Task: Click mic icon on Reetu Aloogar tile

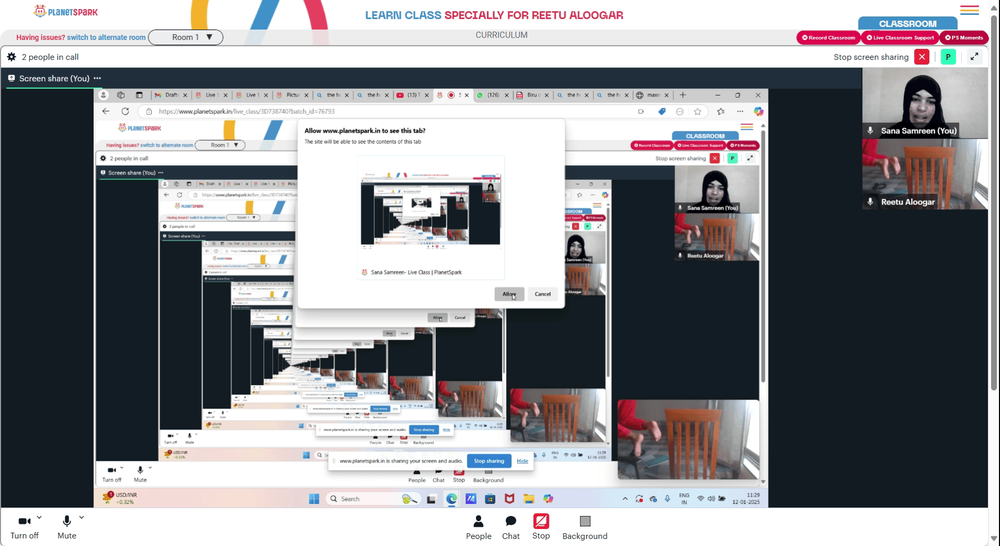Action: pos(870,202)
